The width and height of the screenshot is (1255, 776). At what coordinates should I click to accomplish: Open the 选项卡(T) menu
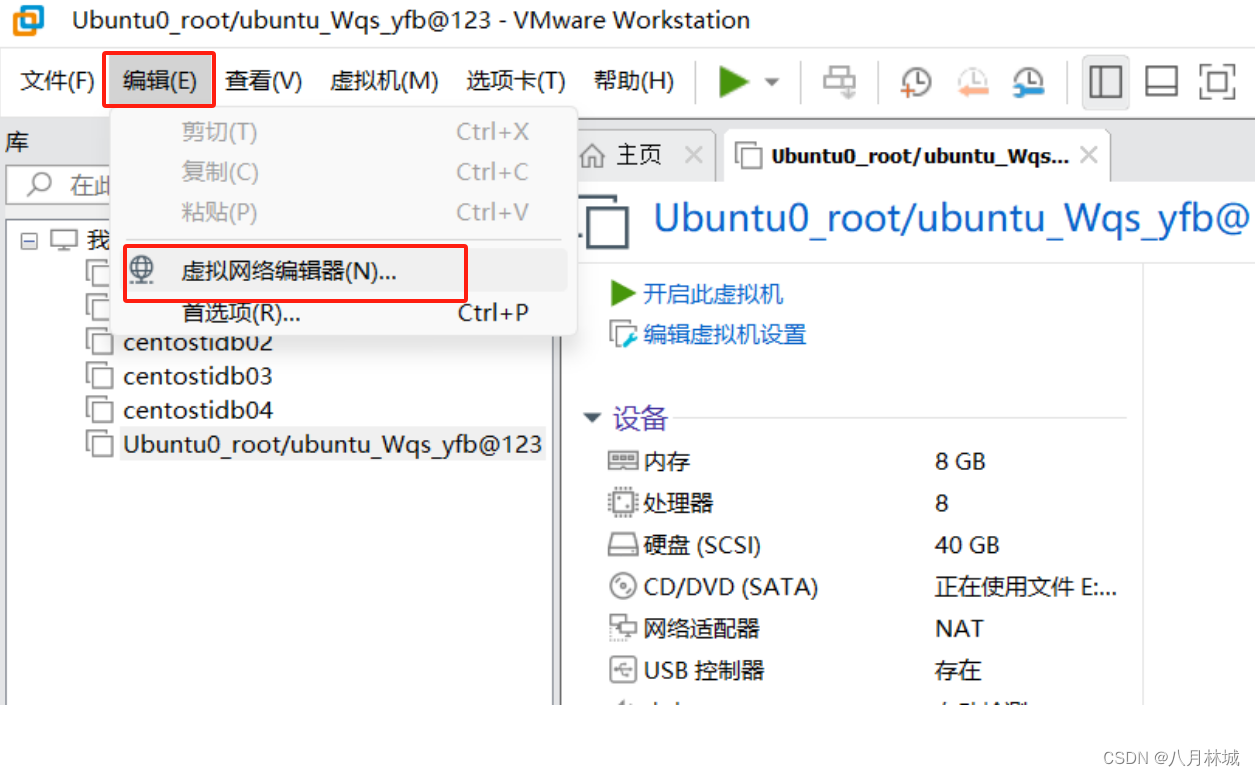click(x=515, y=81)
